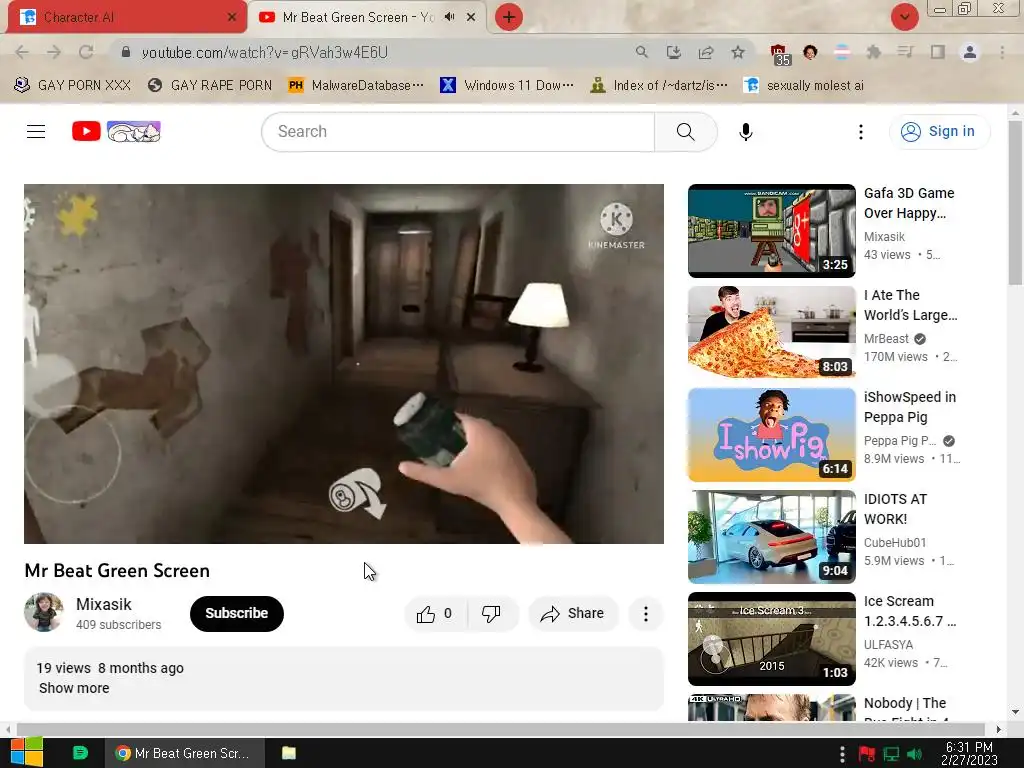Open the taskbar clock showing 6:31 PM
This screenshot has height=768, width=1024.
coord(969,754)
